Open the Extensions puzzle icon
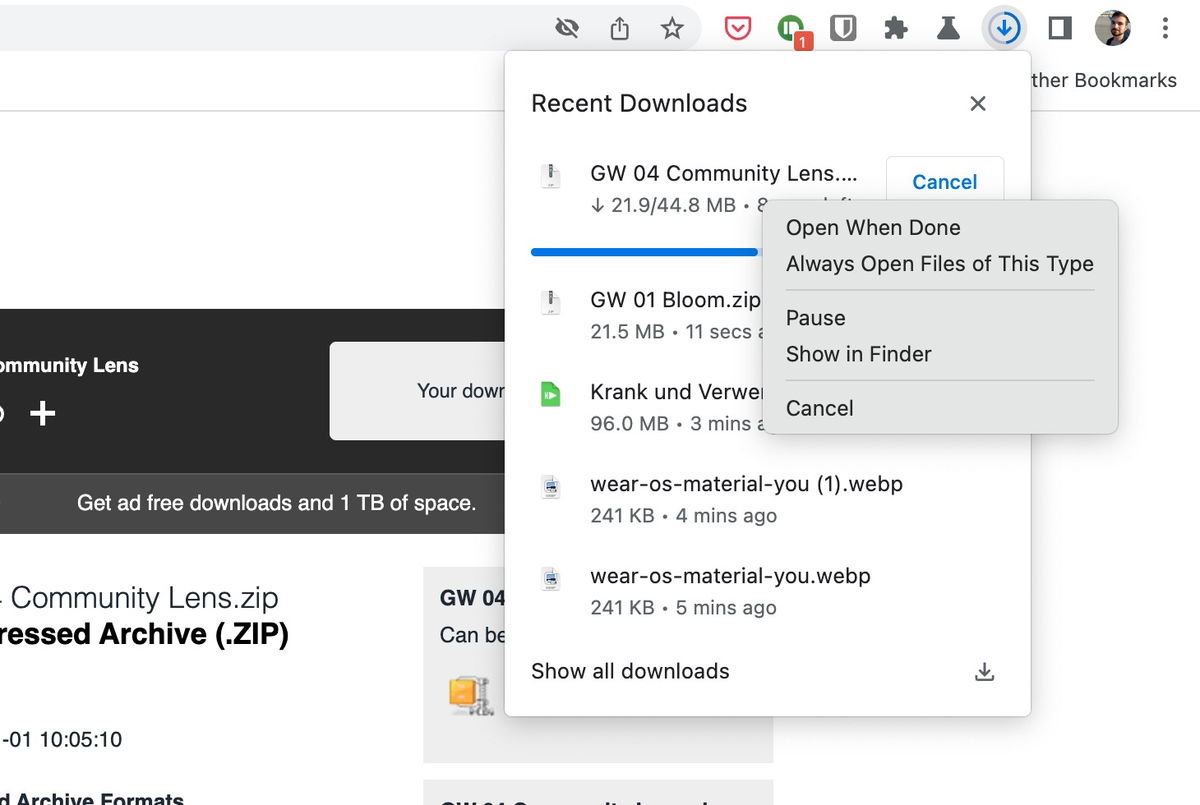Screen dimensions: 1200x805 click(895, 28)
